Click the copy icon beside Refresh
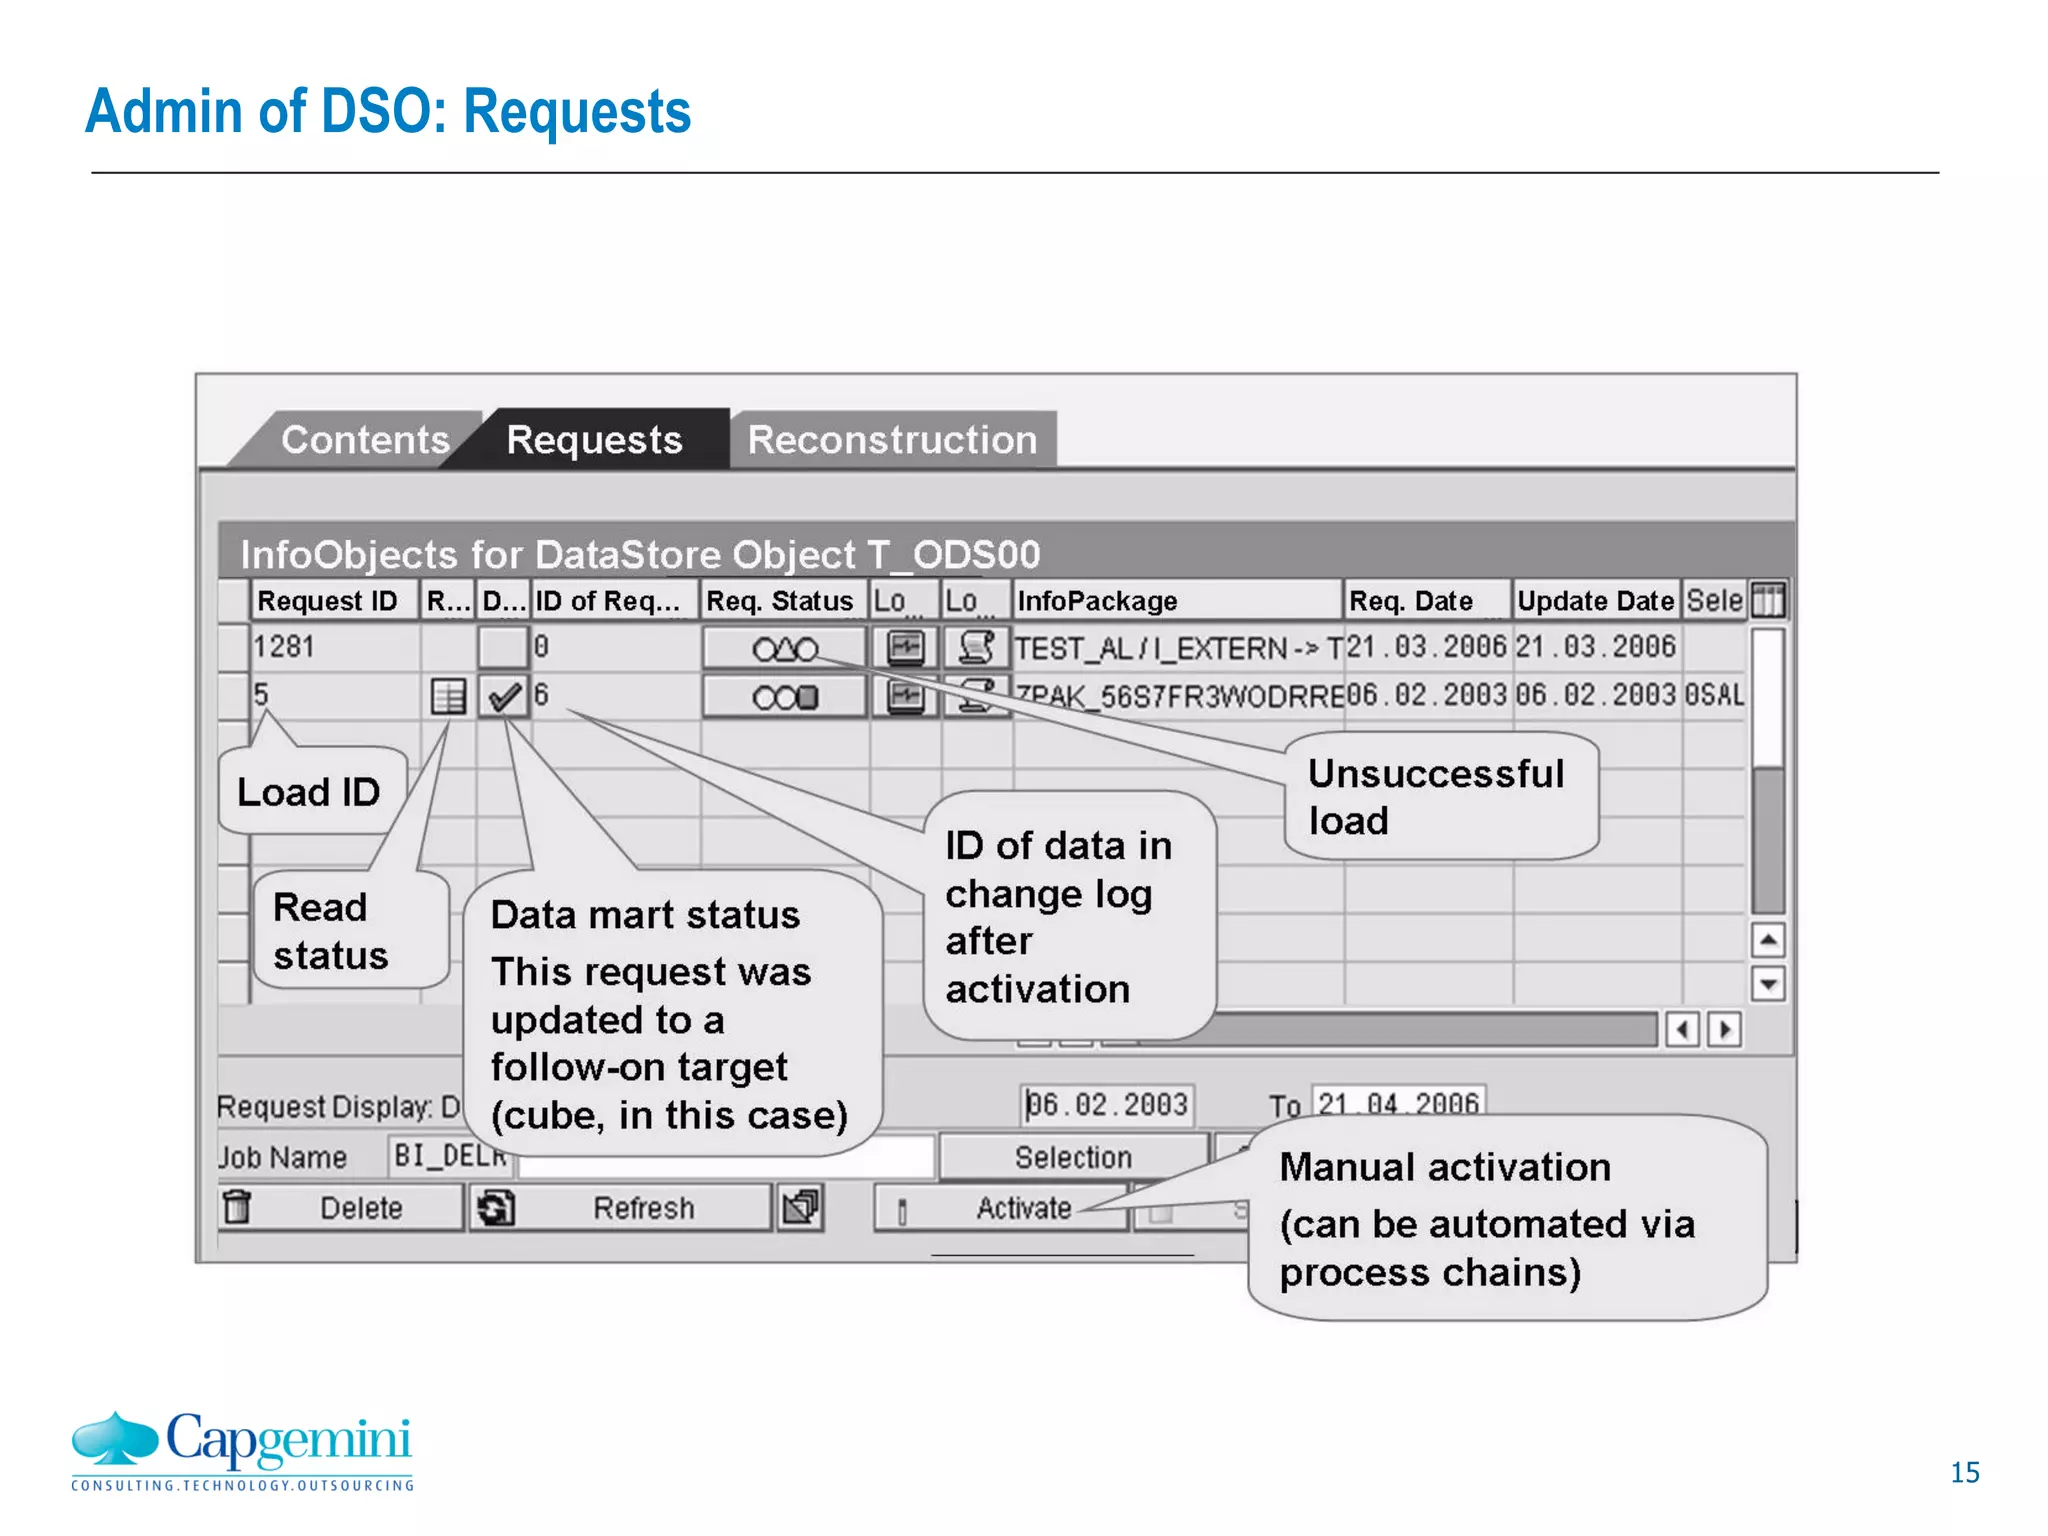This screenshot has height=1536, width=2048. point(801,1207)
